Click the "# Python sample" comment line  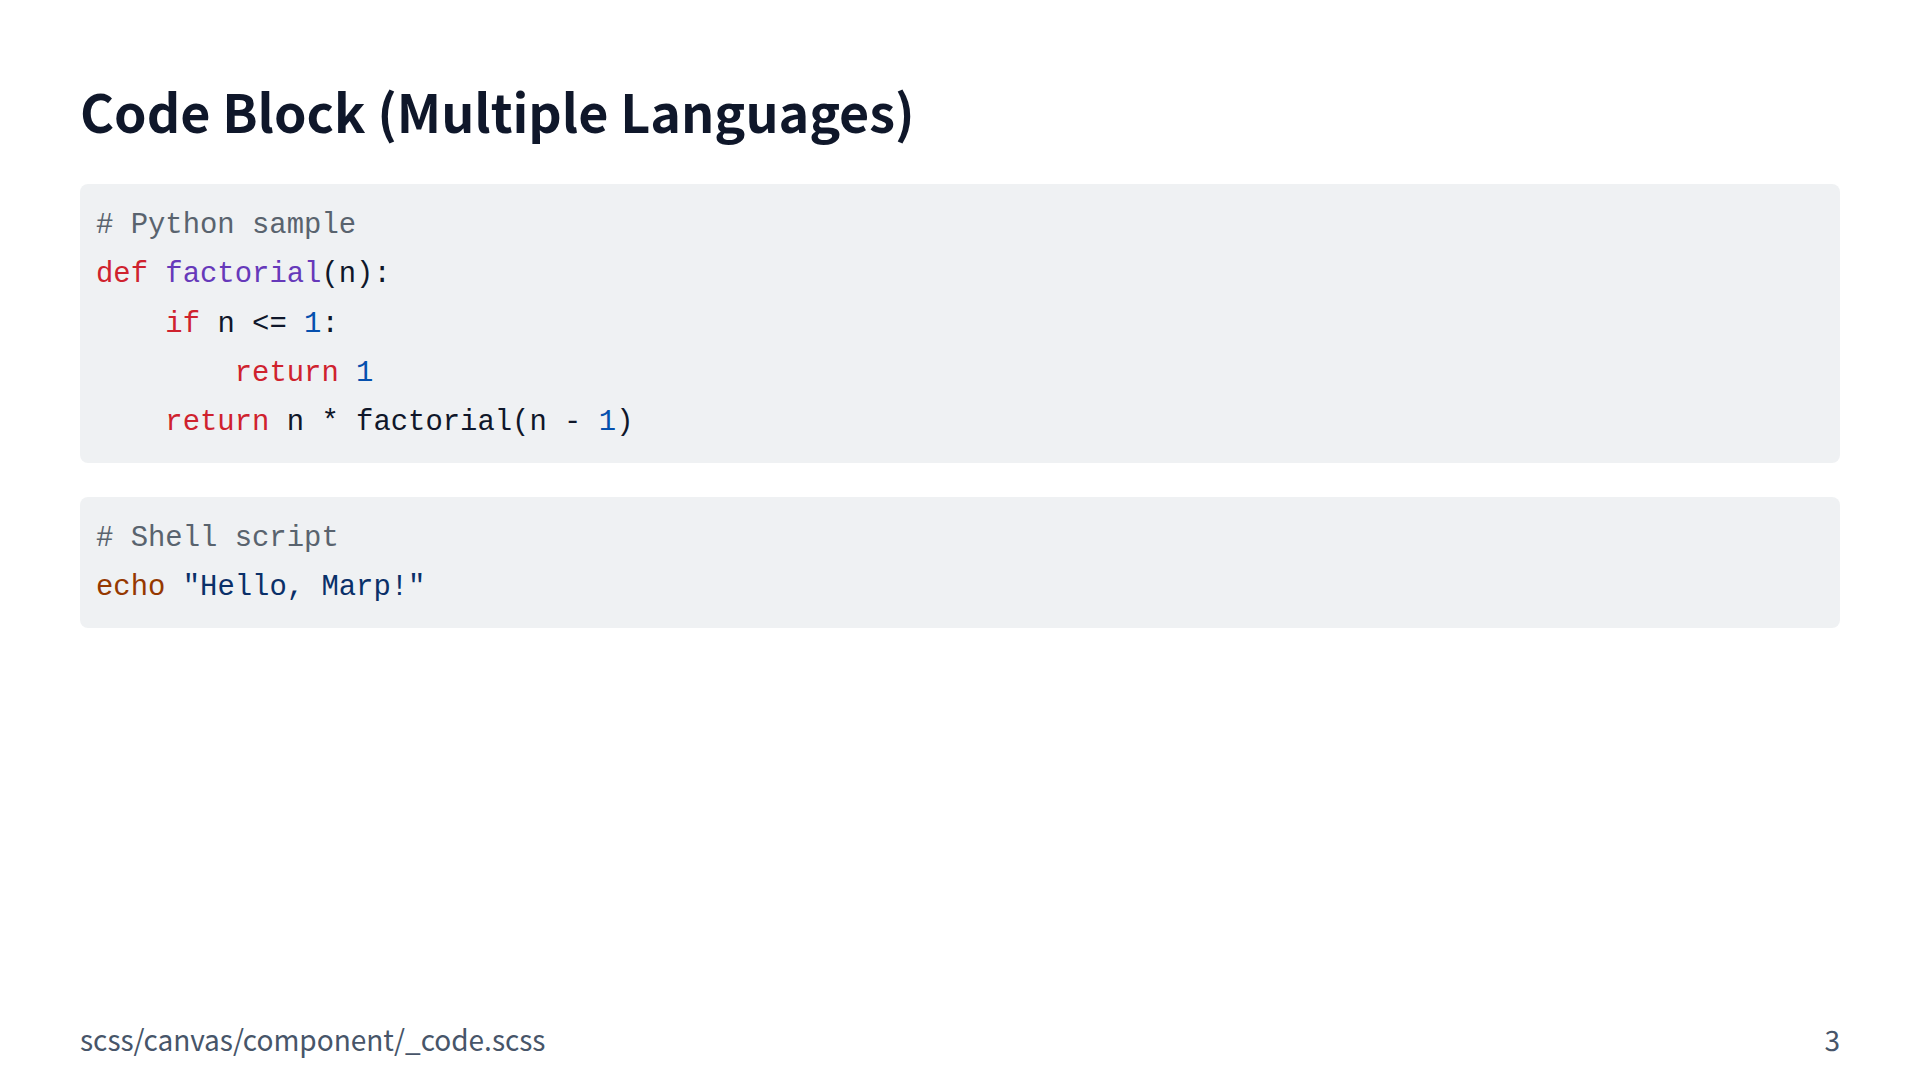[x=226, y=224]
